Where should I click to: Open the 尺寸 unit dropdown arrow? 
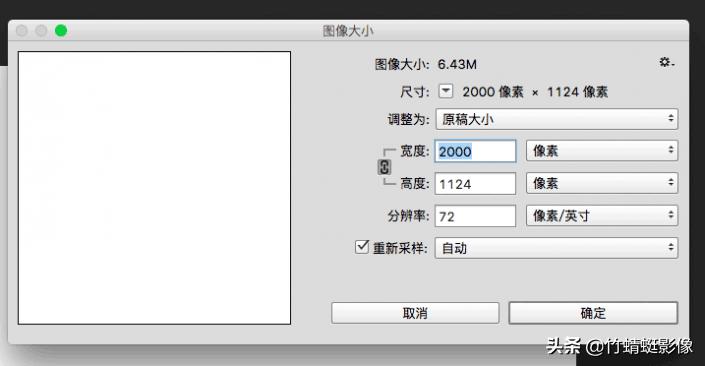[x=446, y=91]
